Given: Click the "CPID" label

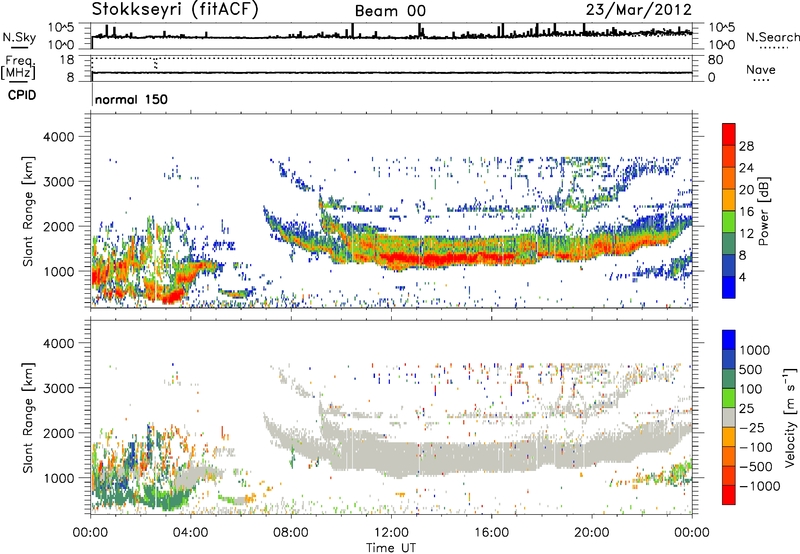Looking at the screenshot, I should click(22, 95).
